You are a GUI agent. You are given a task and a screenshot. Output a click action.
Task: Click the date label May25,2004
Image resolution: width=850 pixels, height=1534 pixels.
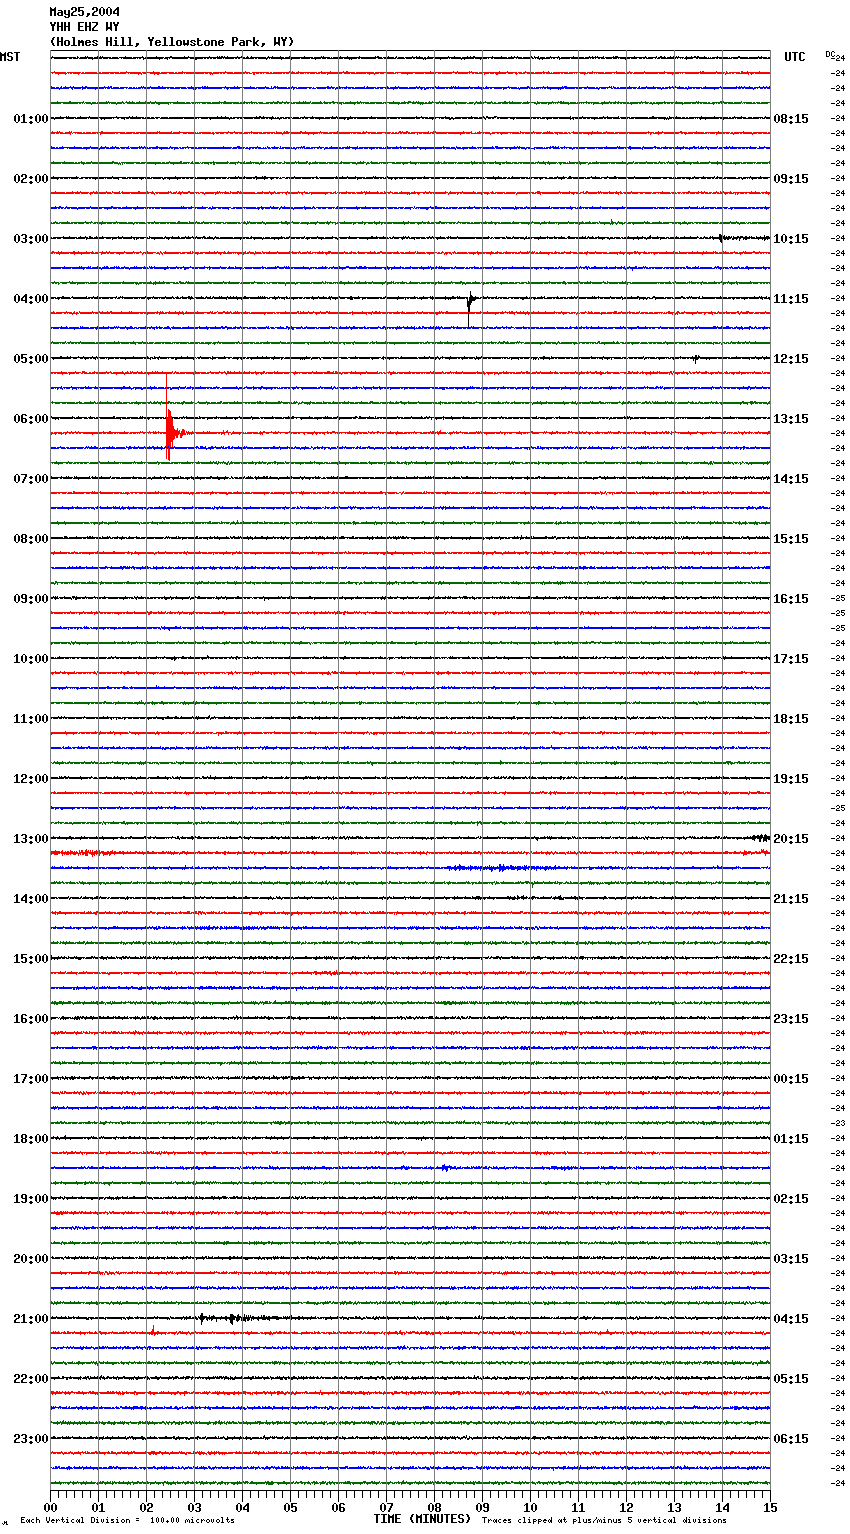coord(84,12)
